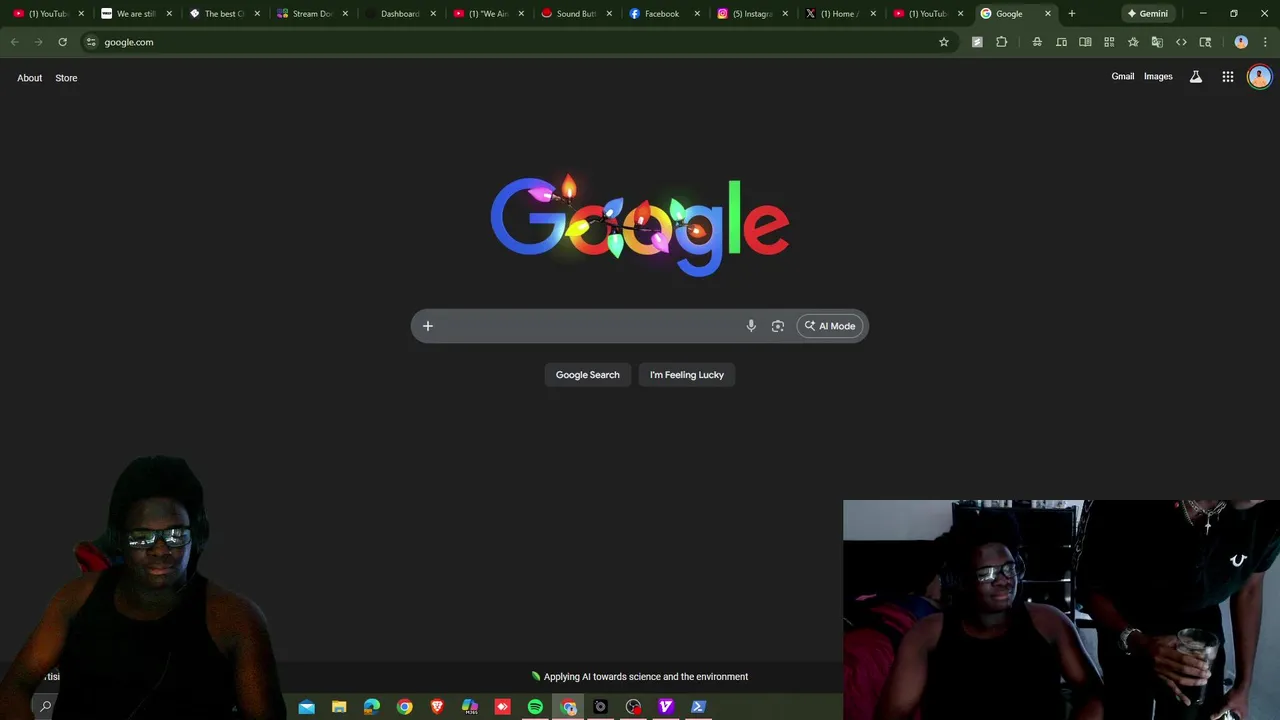Click the page search extension icon
The height and width of the screenshot is (720, 1280).
coord(1205,42)
